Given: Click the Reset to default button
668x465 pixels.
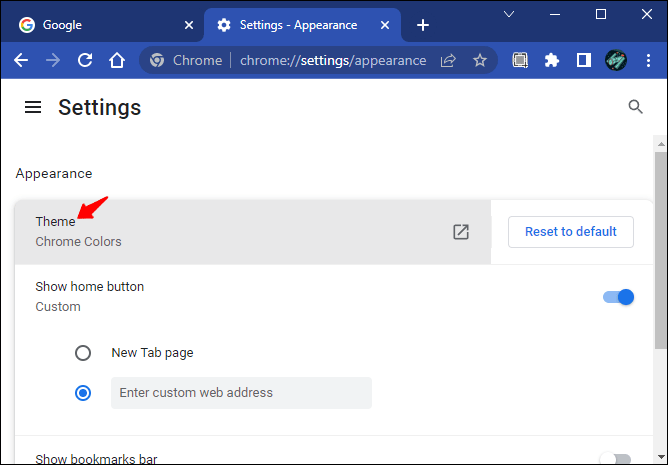Looking at the screenshot, I should (x=570, y=232).
